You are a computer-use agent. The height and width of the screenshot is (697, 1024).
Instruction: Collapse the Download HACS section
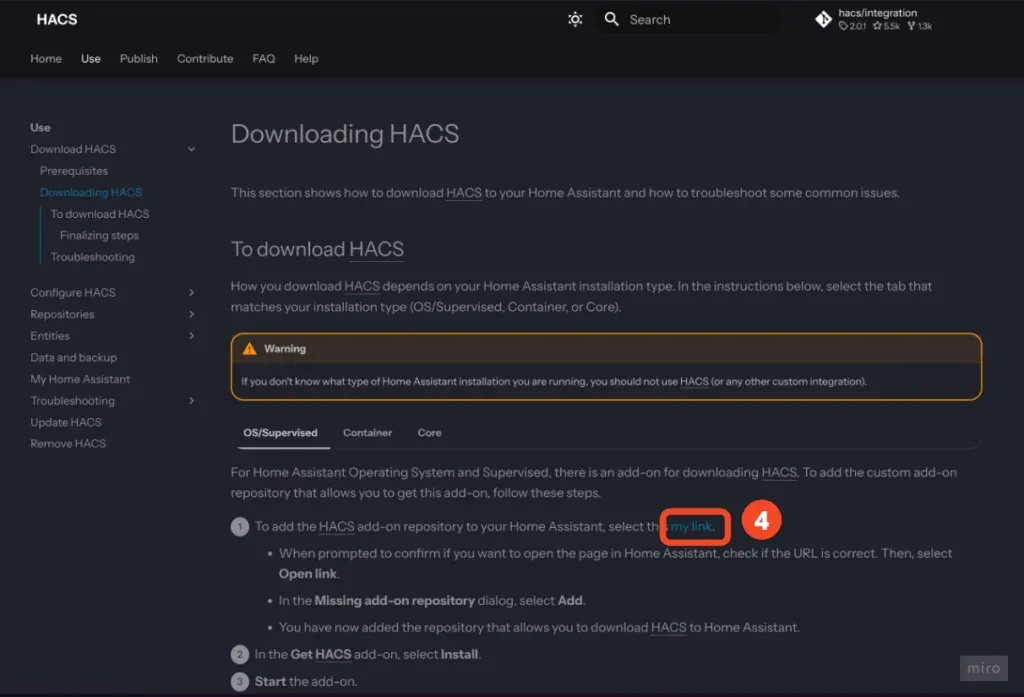191,149
